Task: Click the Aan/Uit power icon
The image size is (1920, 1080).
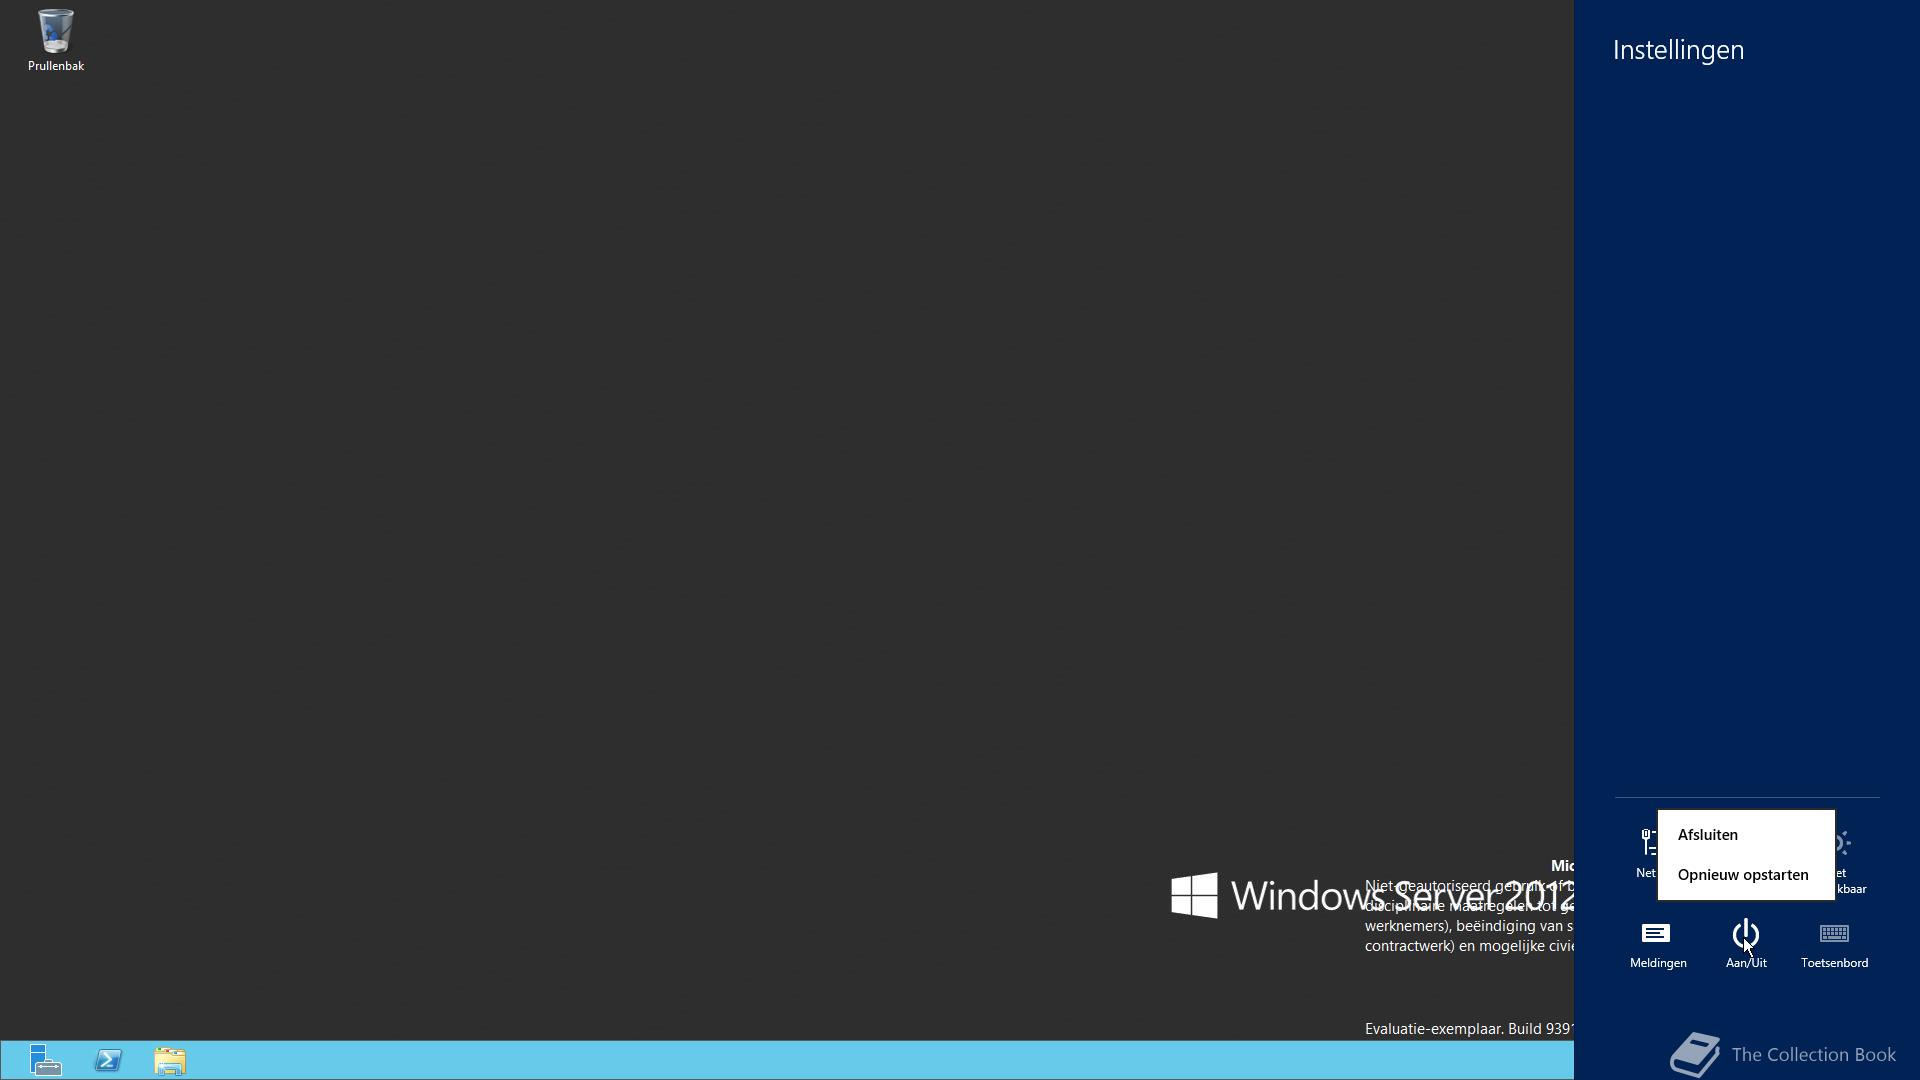Action: (x=1746, y=944)
